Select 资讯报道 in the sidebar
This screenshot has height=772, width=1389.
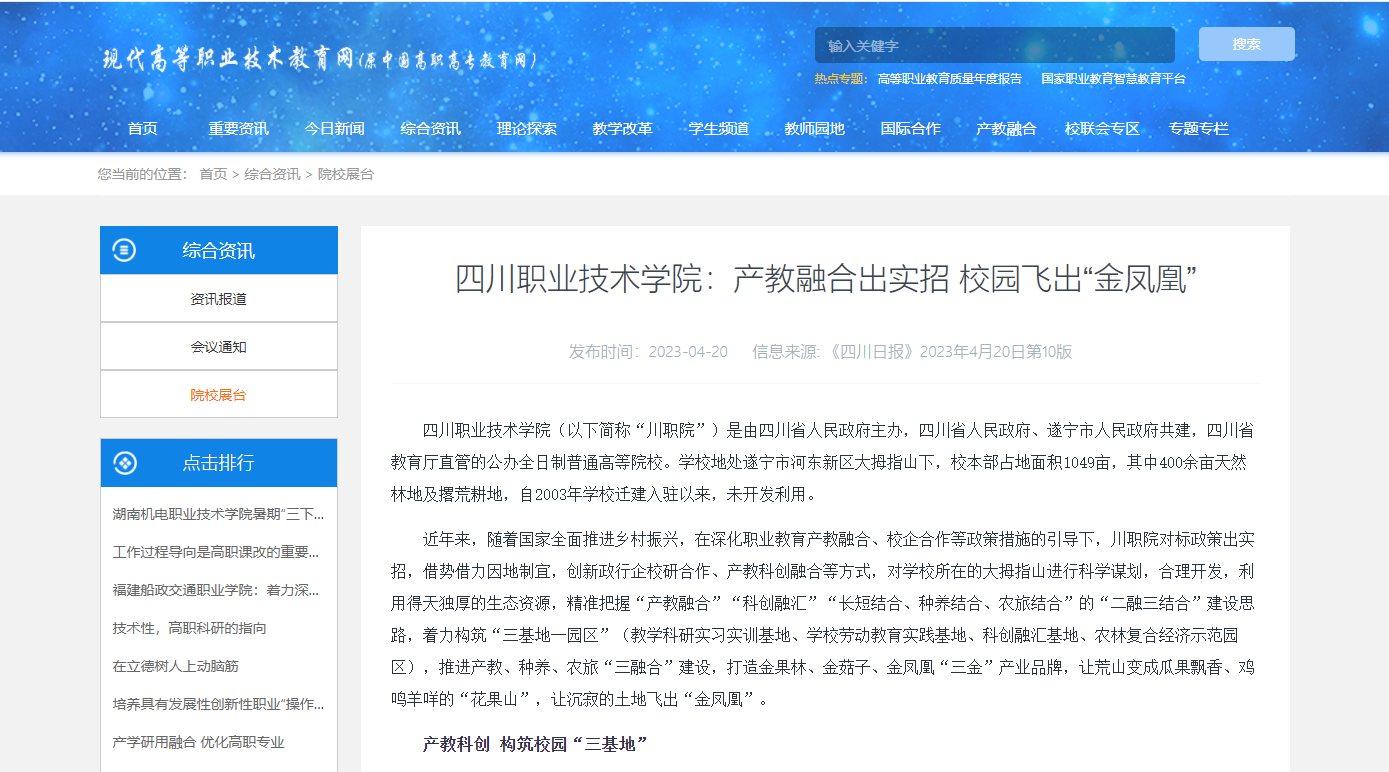tap(218, 299)
